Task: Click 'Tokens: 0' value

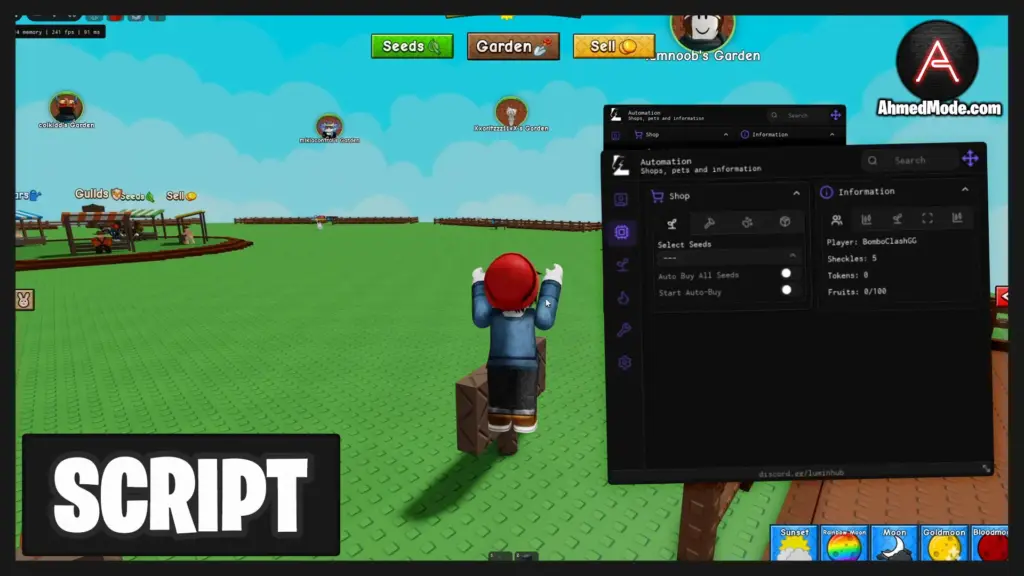Action: pyautogui.click(x=848, y=275)
